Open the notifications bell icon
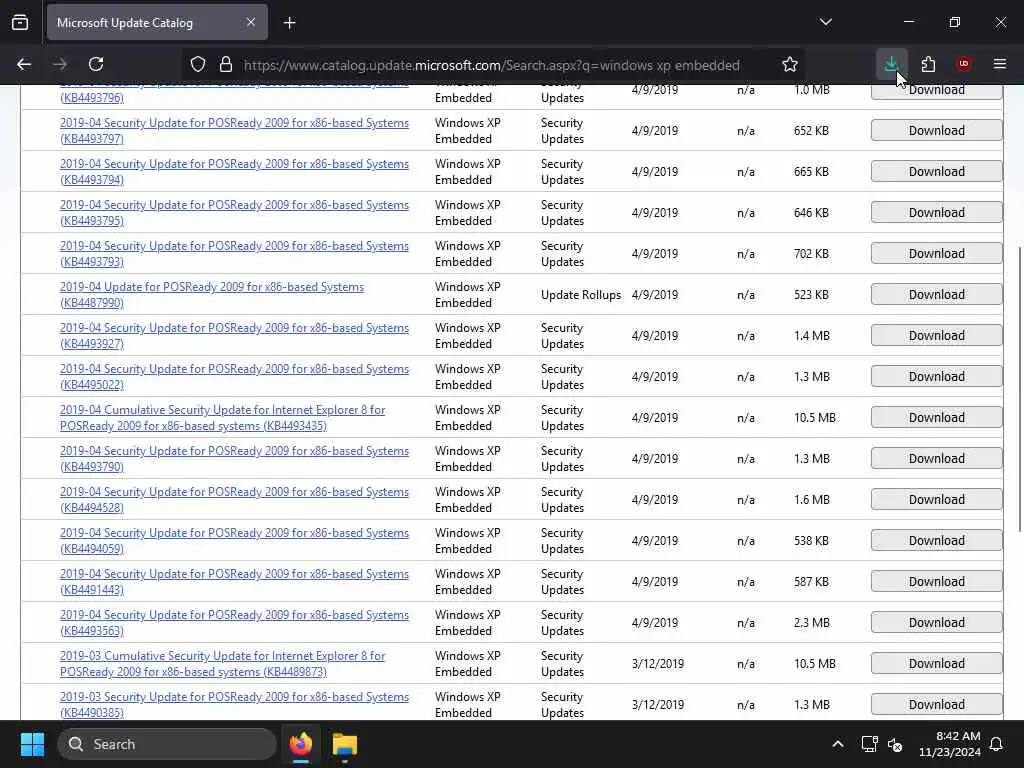The width and height of the screenshot is (1024, 768). click(x=997, y=744)
